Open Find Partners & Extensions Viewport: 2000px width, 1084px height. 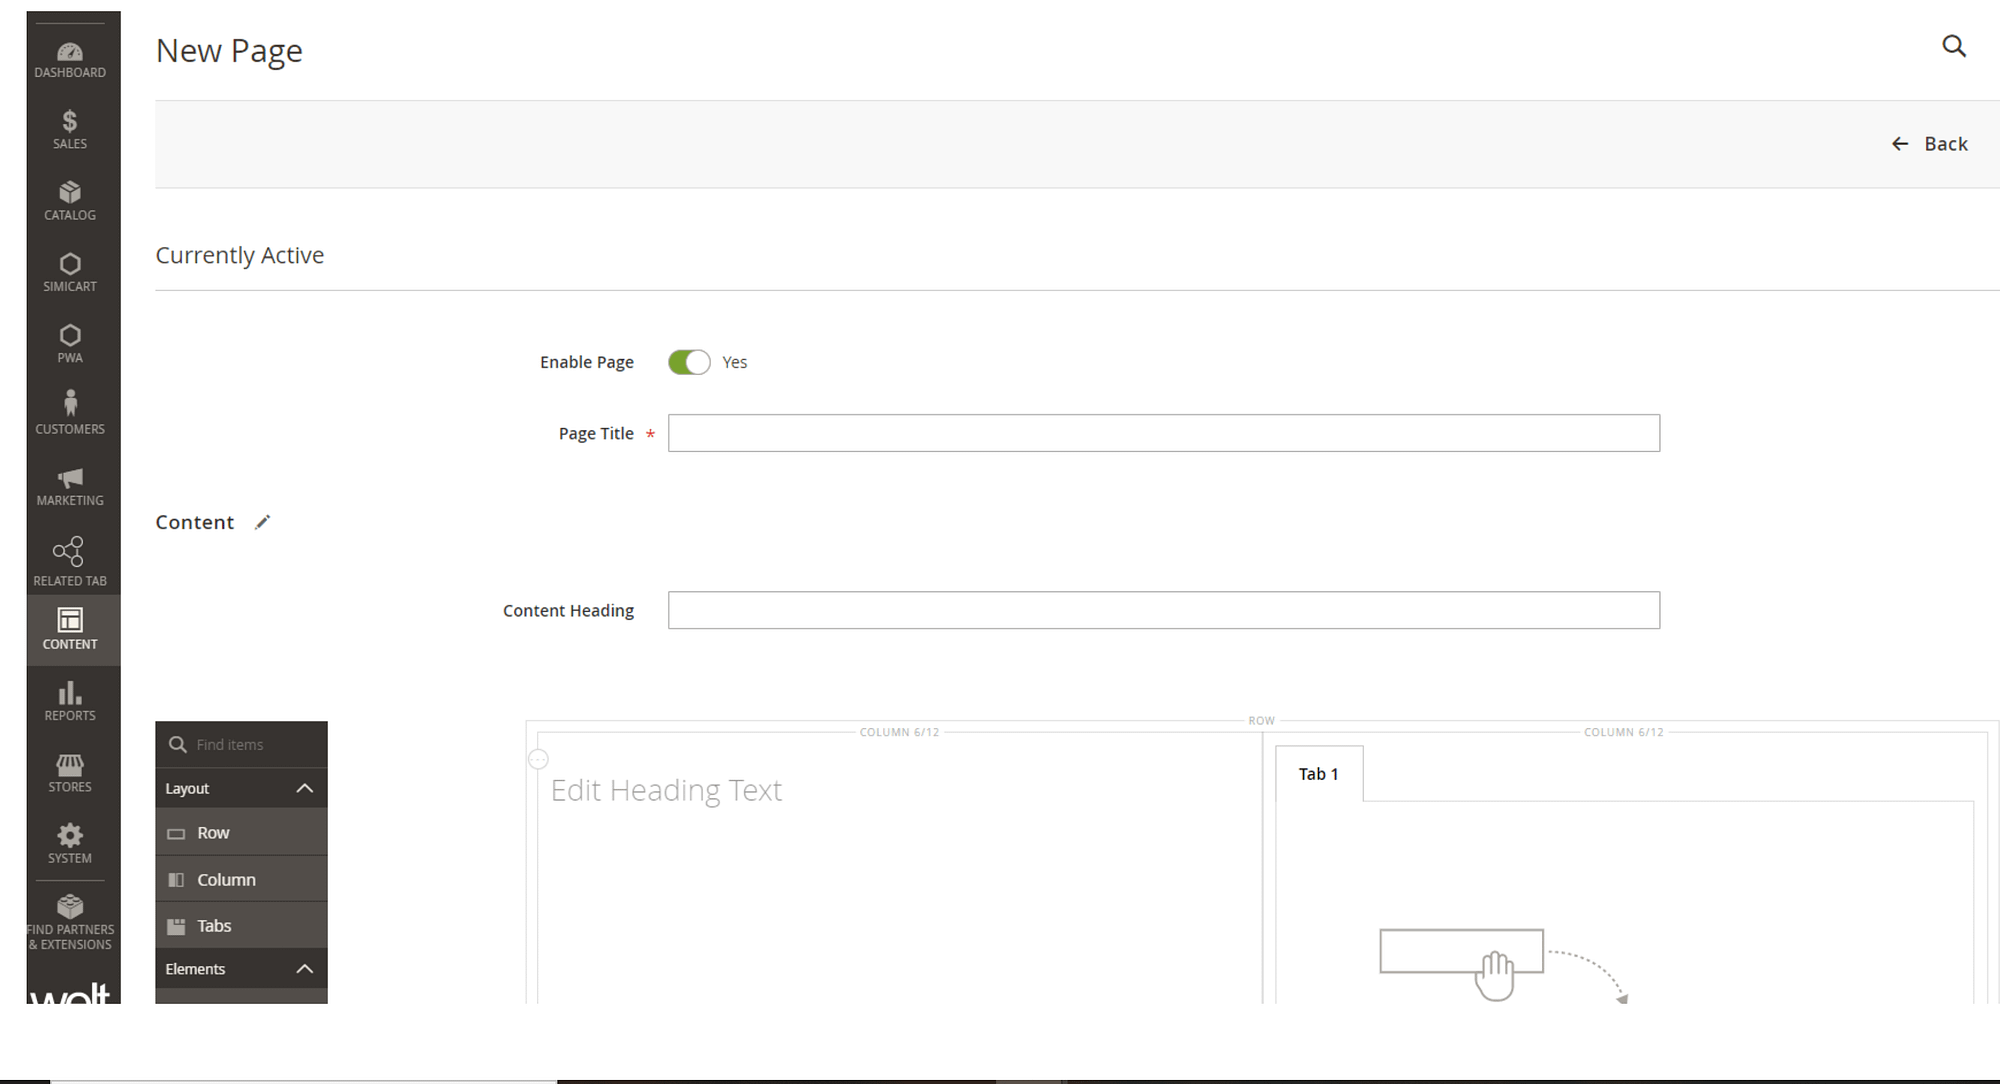(x=70, y=922)
